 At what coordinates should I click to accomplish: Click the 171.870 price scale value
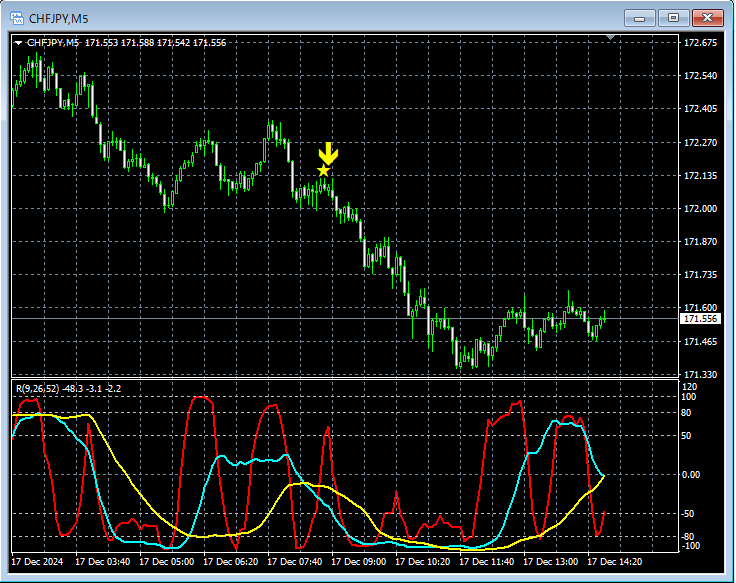[700, 242]
